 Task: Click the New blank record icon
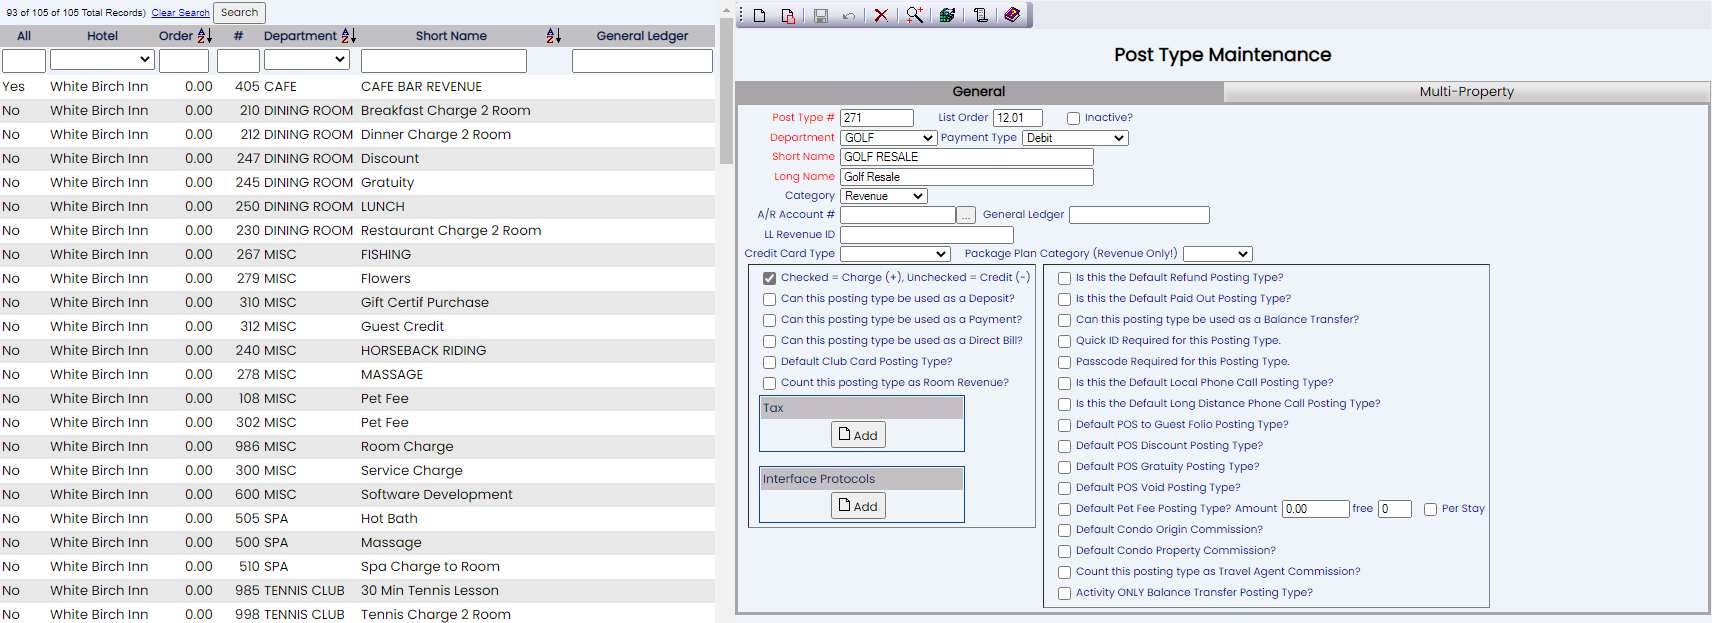point(760,15)
